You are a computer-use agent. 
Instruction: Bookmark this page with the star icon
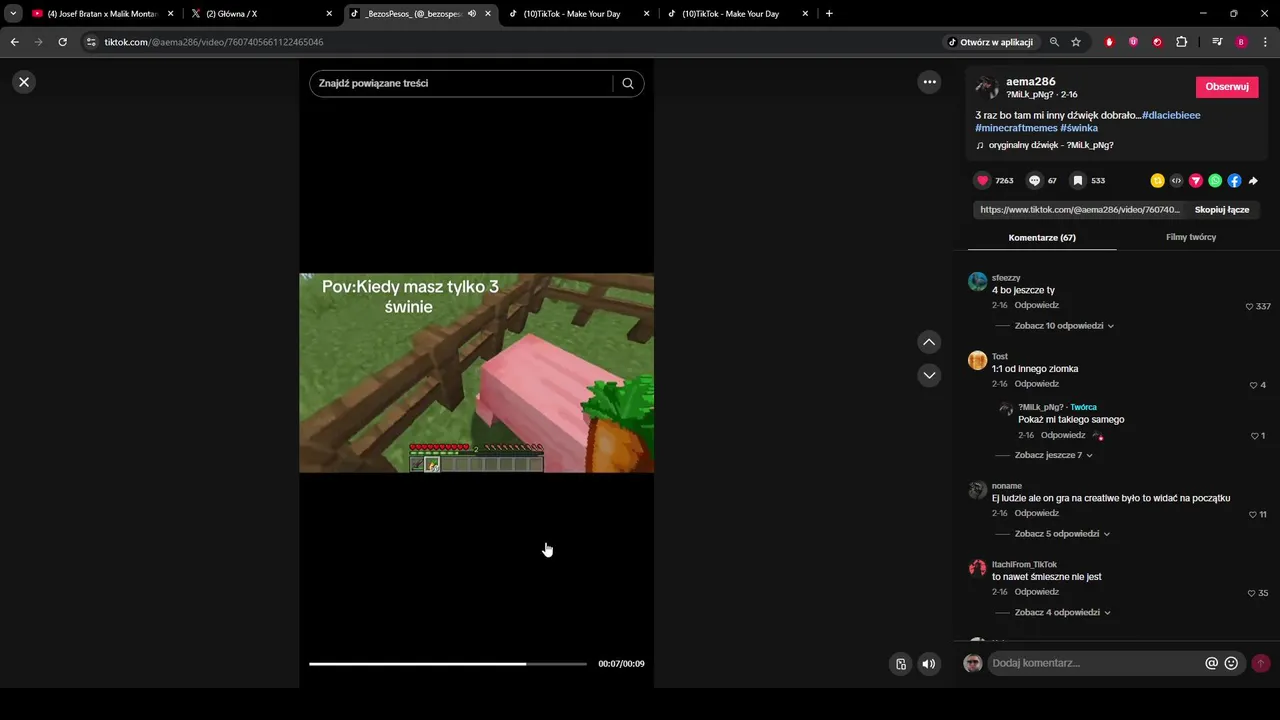tap(1076, 42)
